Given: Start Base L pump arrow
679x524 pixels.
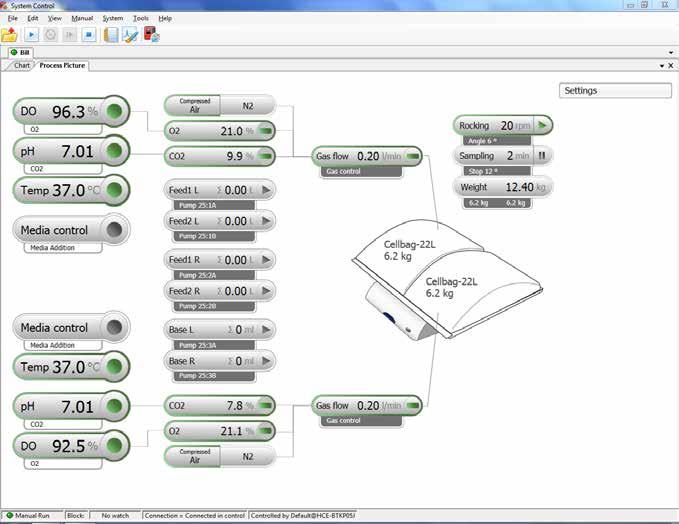Looking at the screenshot, I should [266, 330].
